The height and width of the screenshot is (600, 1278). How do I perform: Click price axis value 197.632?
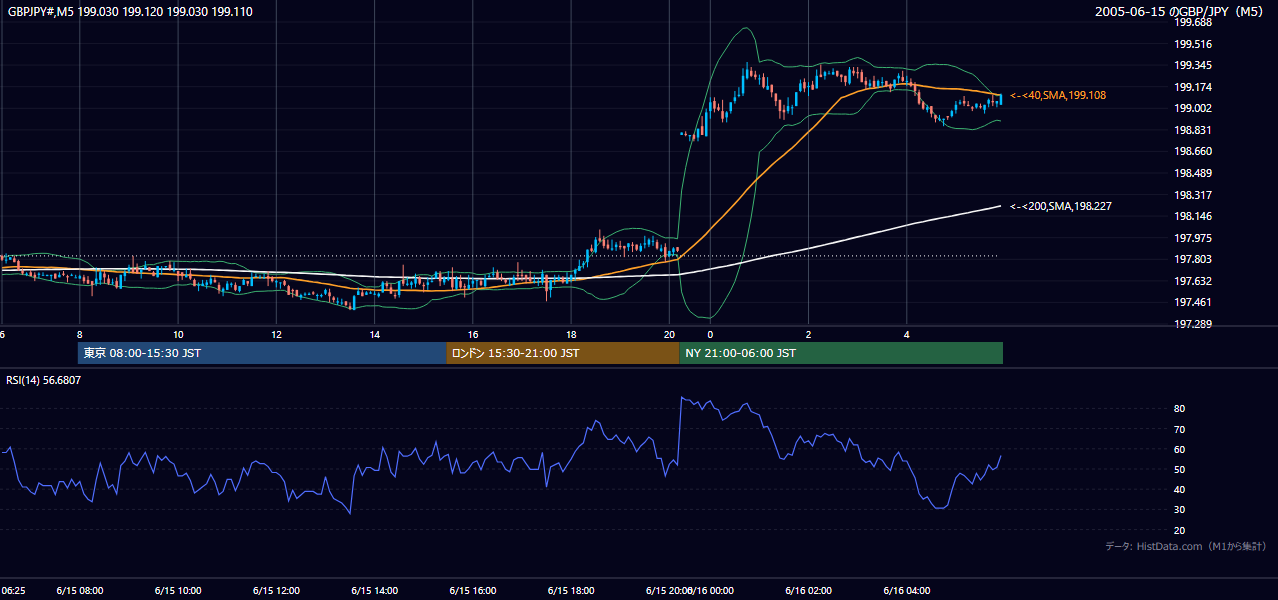tap(1192, 281)
